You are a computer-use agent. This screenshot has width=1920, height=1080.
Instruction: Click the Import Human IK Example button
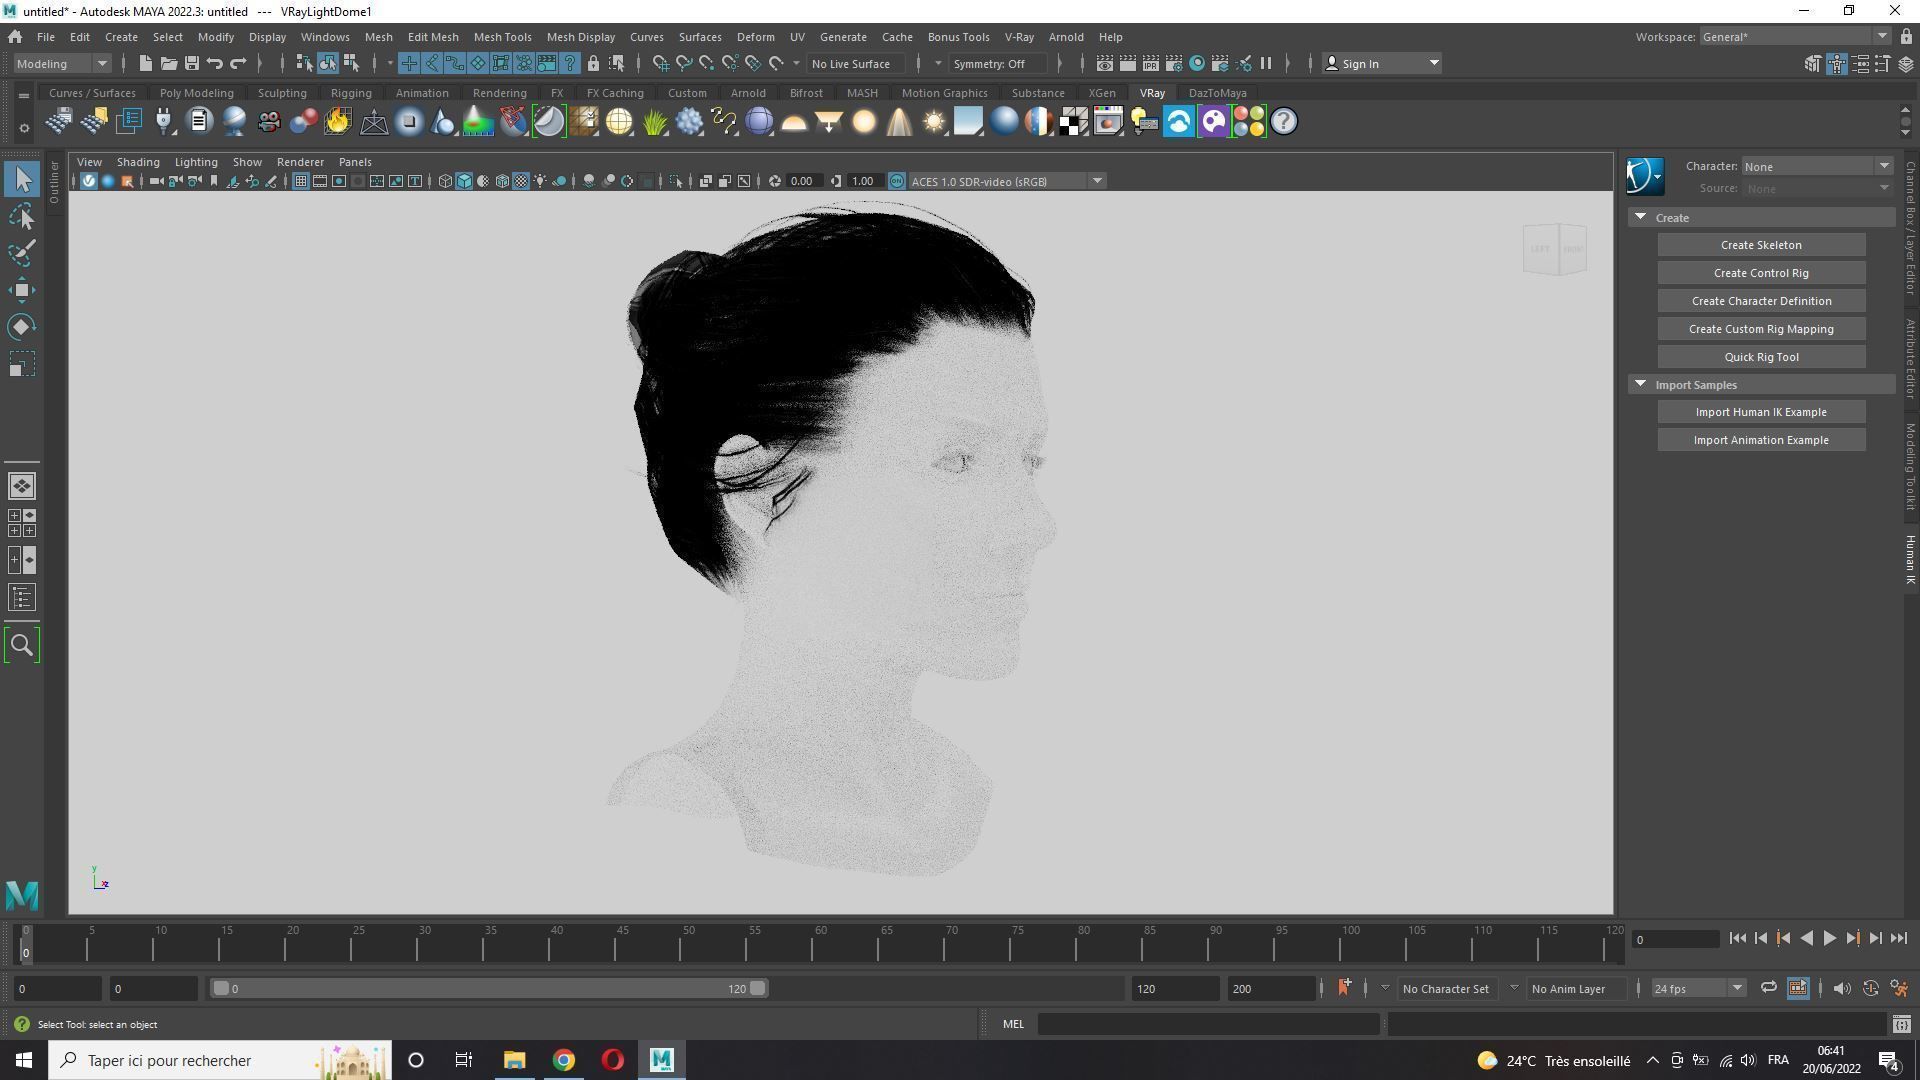click(1761, 412)
